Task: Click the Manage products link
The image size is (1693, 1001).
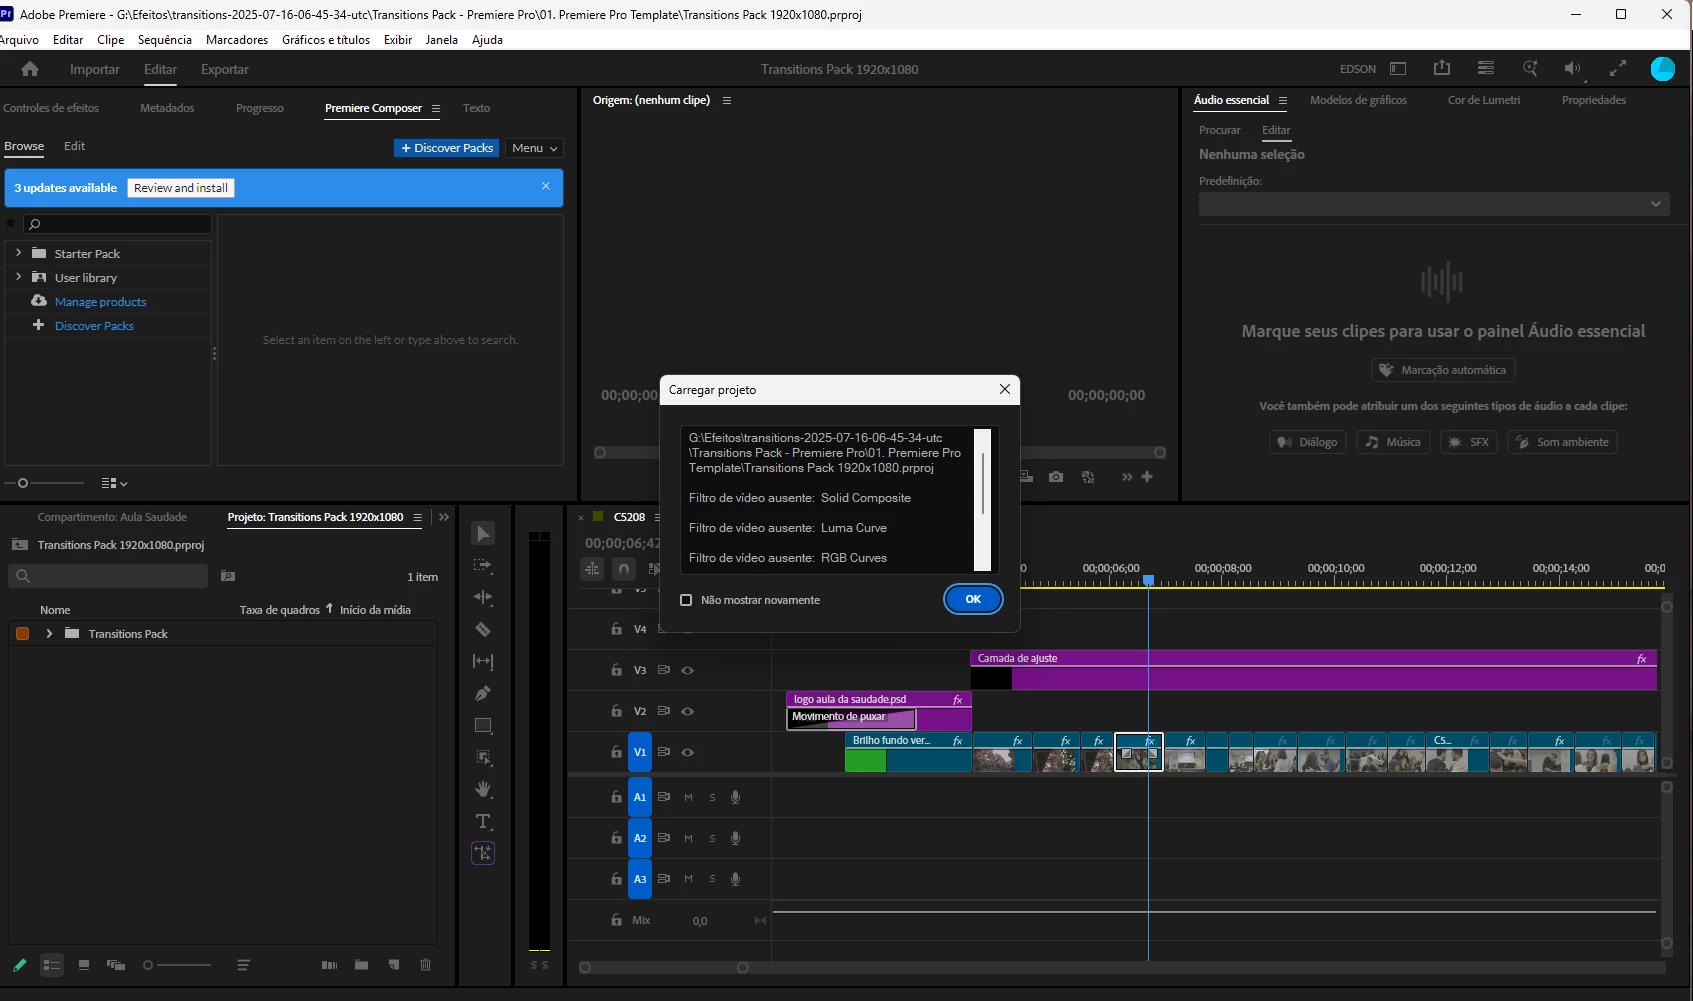Action: tap(101, 302)
